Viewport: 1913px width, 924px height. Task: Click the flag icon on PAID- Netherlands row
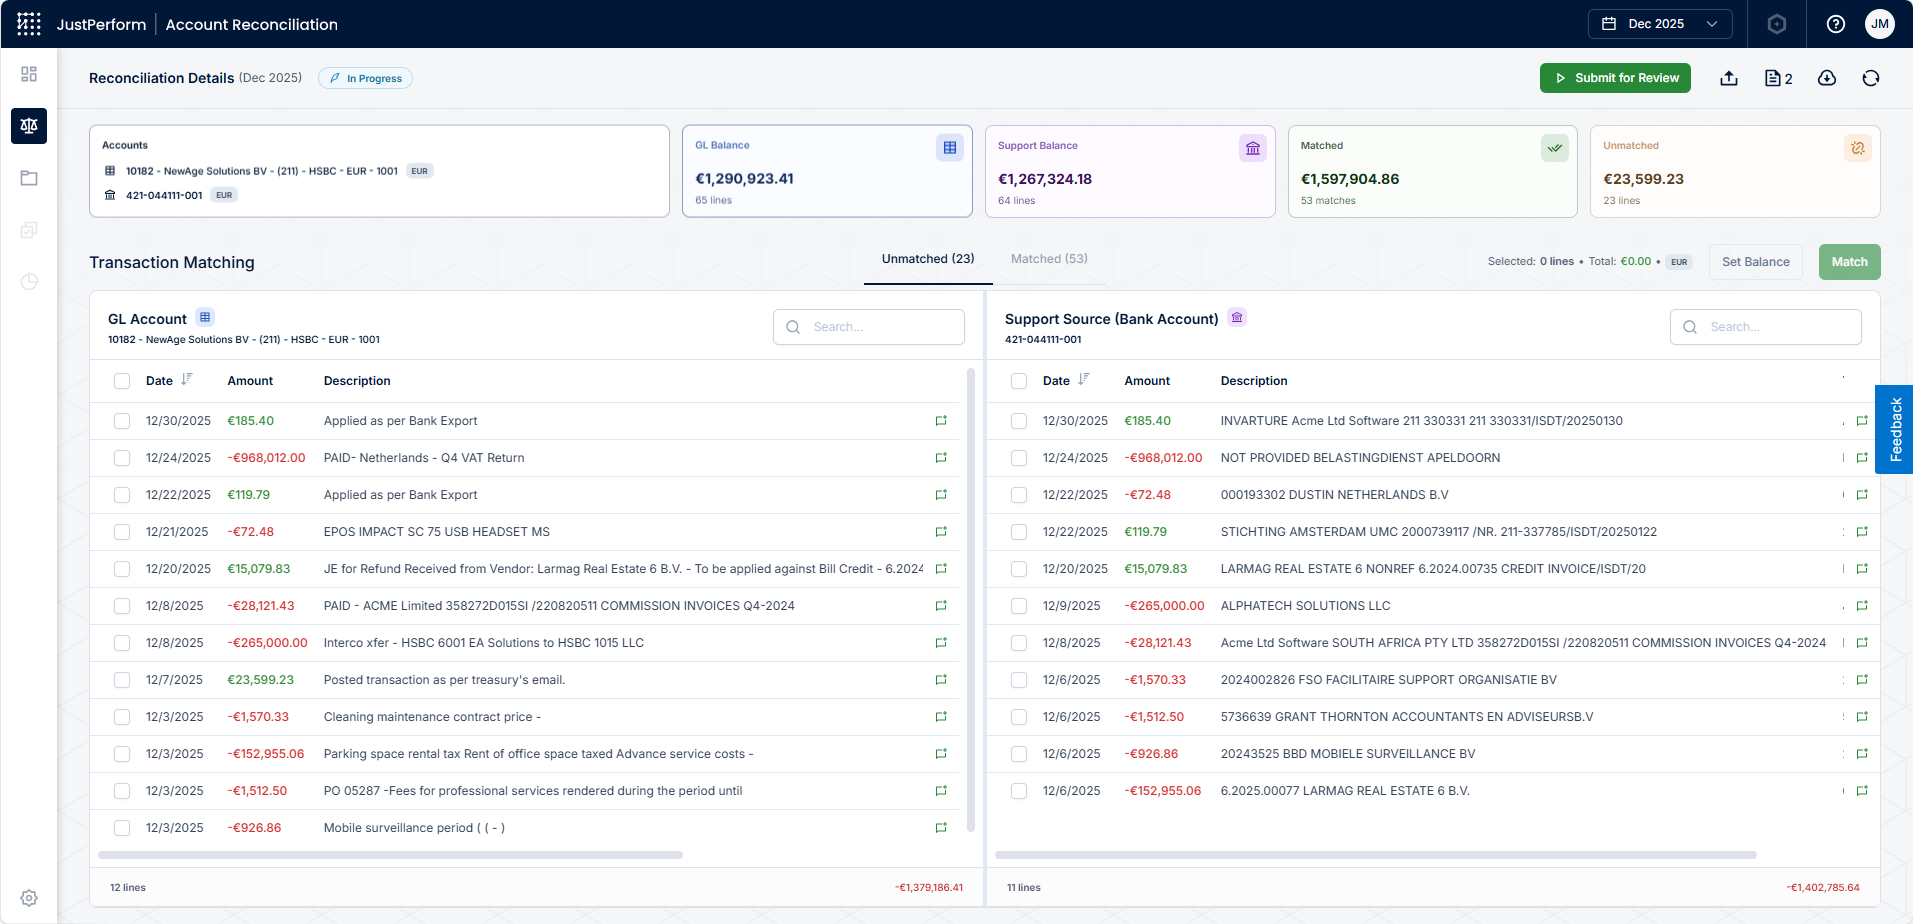941,458
